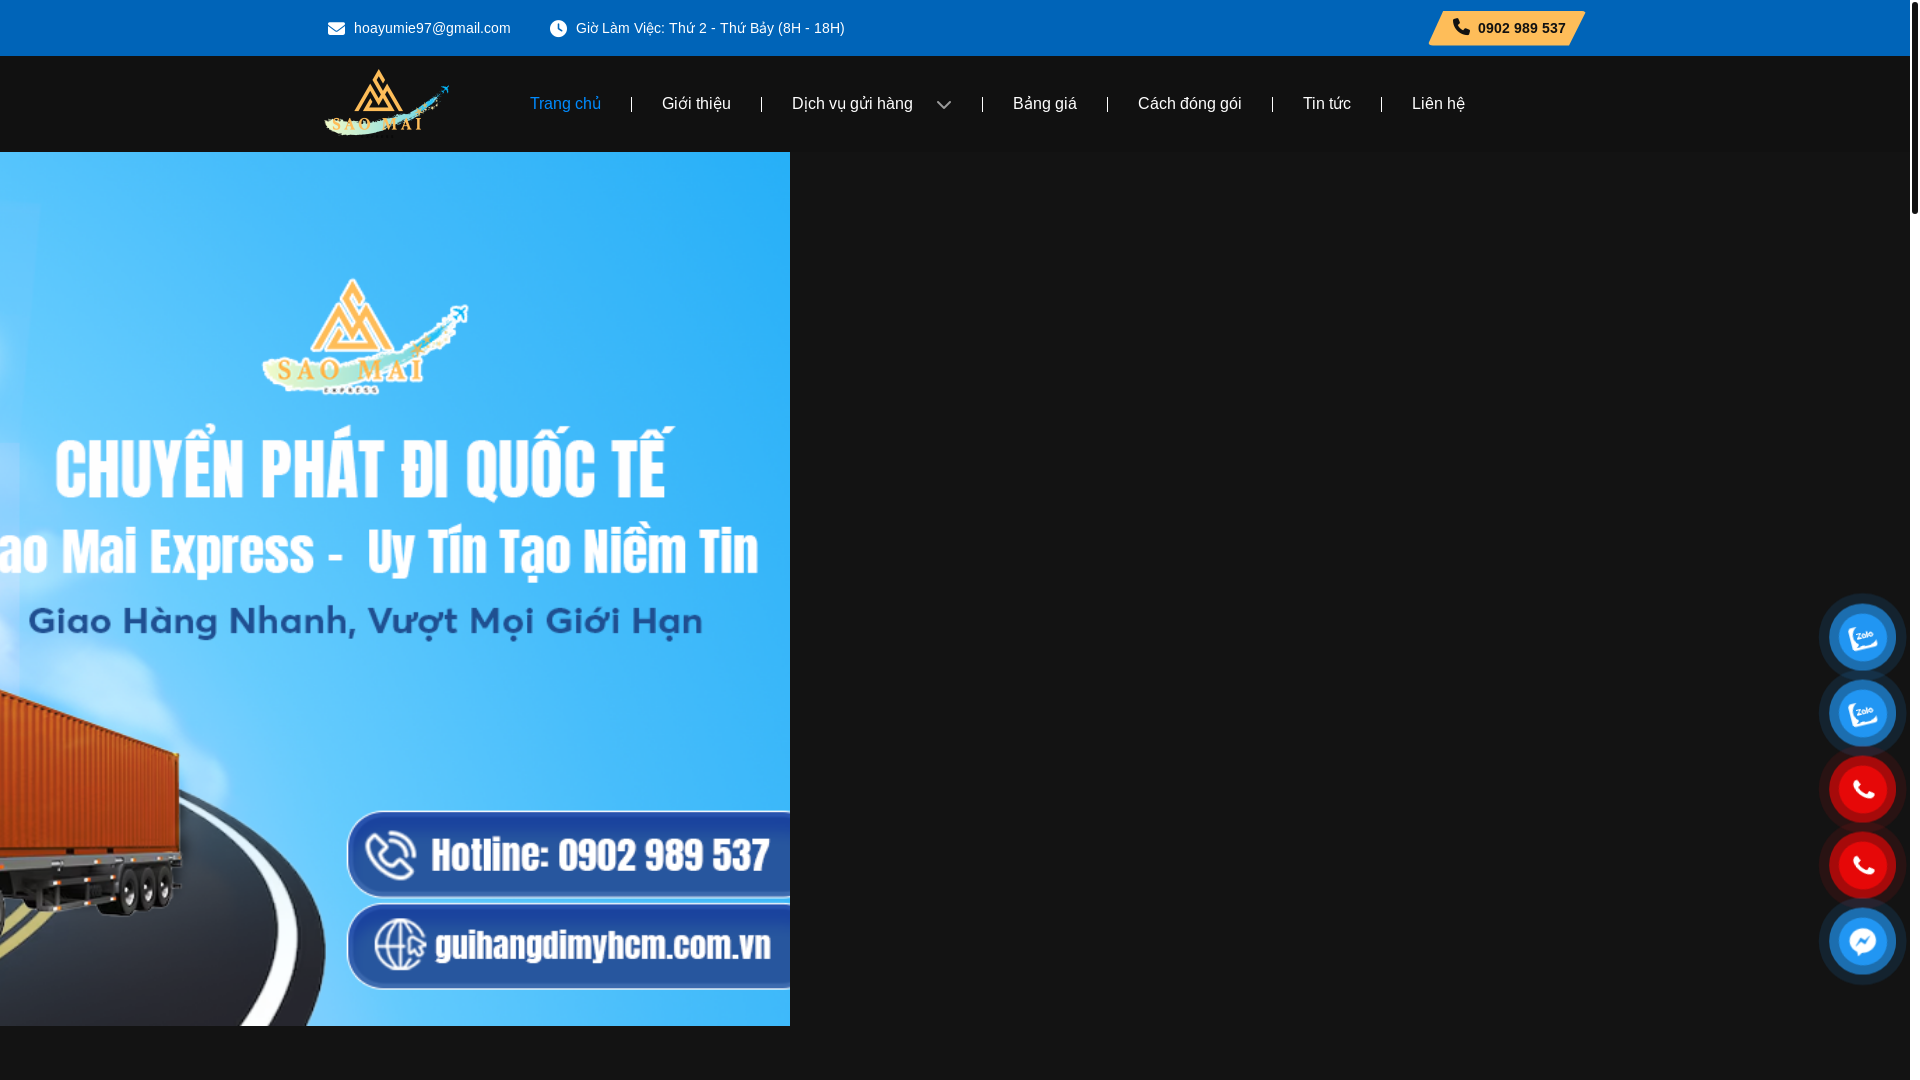
Task: Open the Messenger chat floating button
Action: click(1862, 941)
